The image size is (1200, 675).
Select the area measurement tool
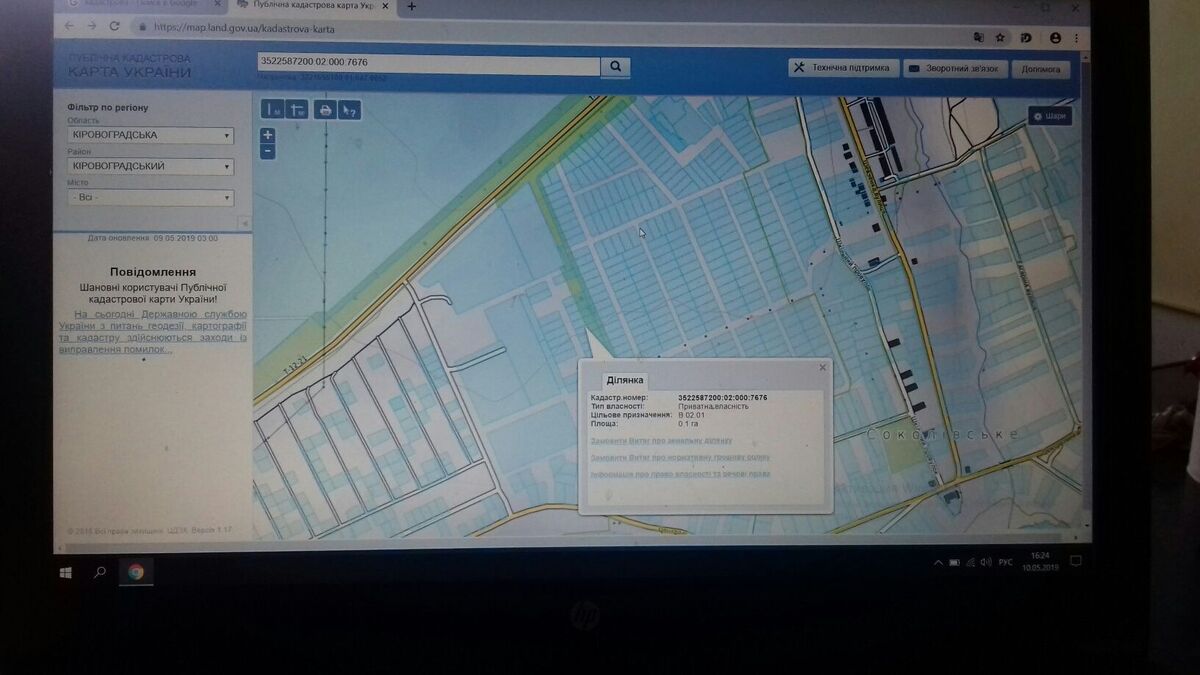click(x=297, y=110)
